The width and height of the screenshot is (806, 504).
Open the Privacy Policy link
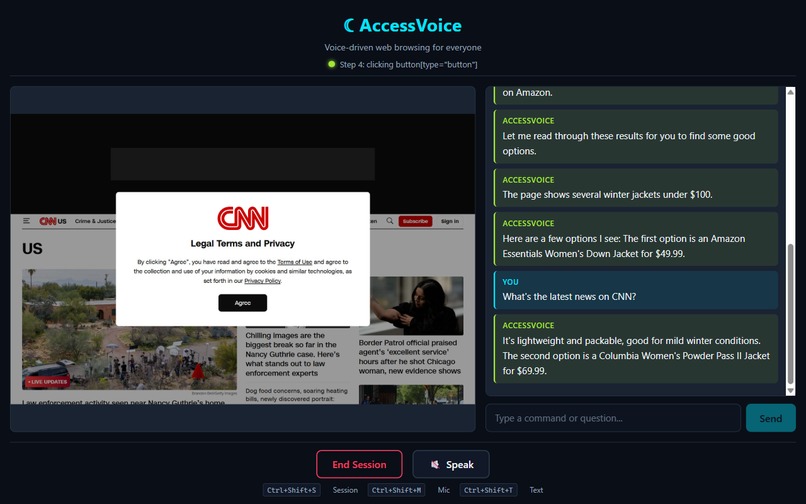click(x=263, y=281)
